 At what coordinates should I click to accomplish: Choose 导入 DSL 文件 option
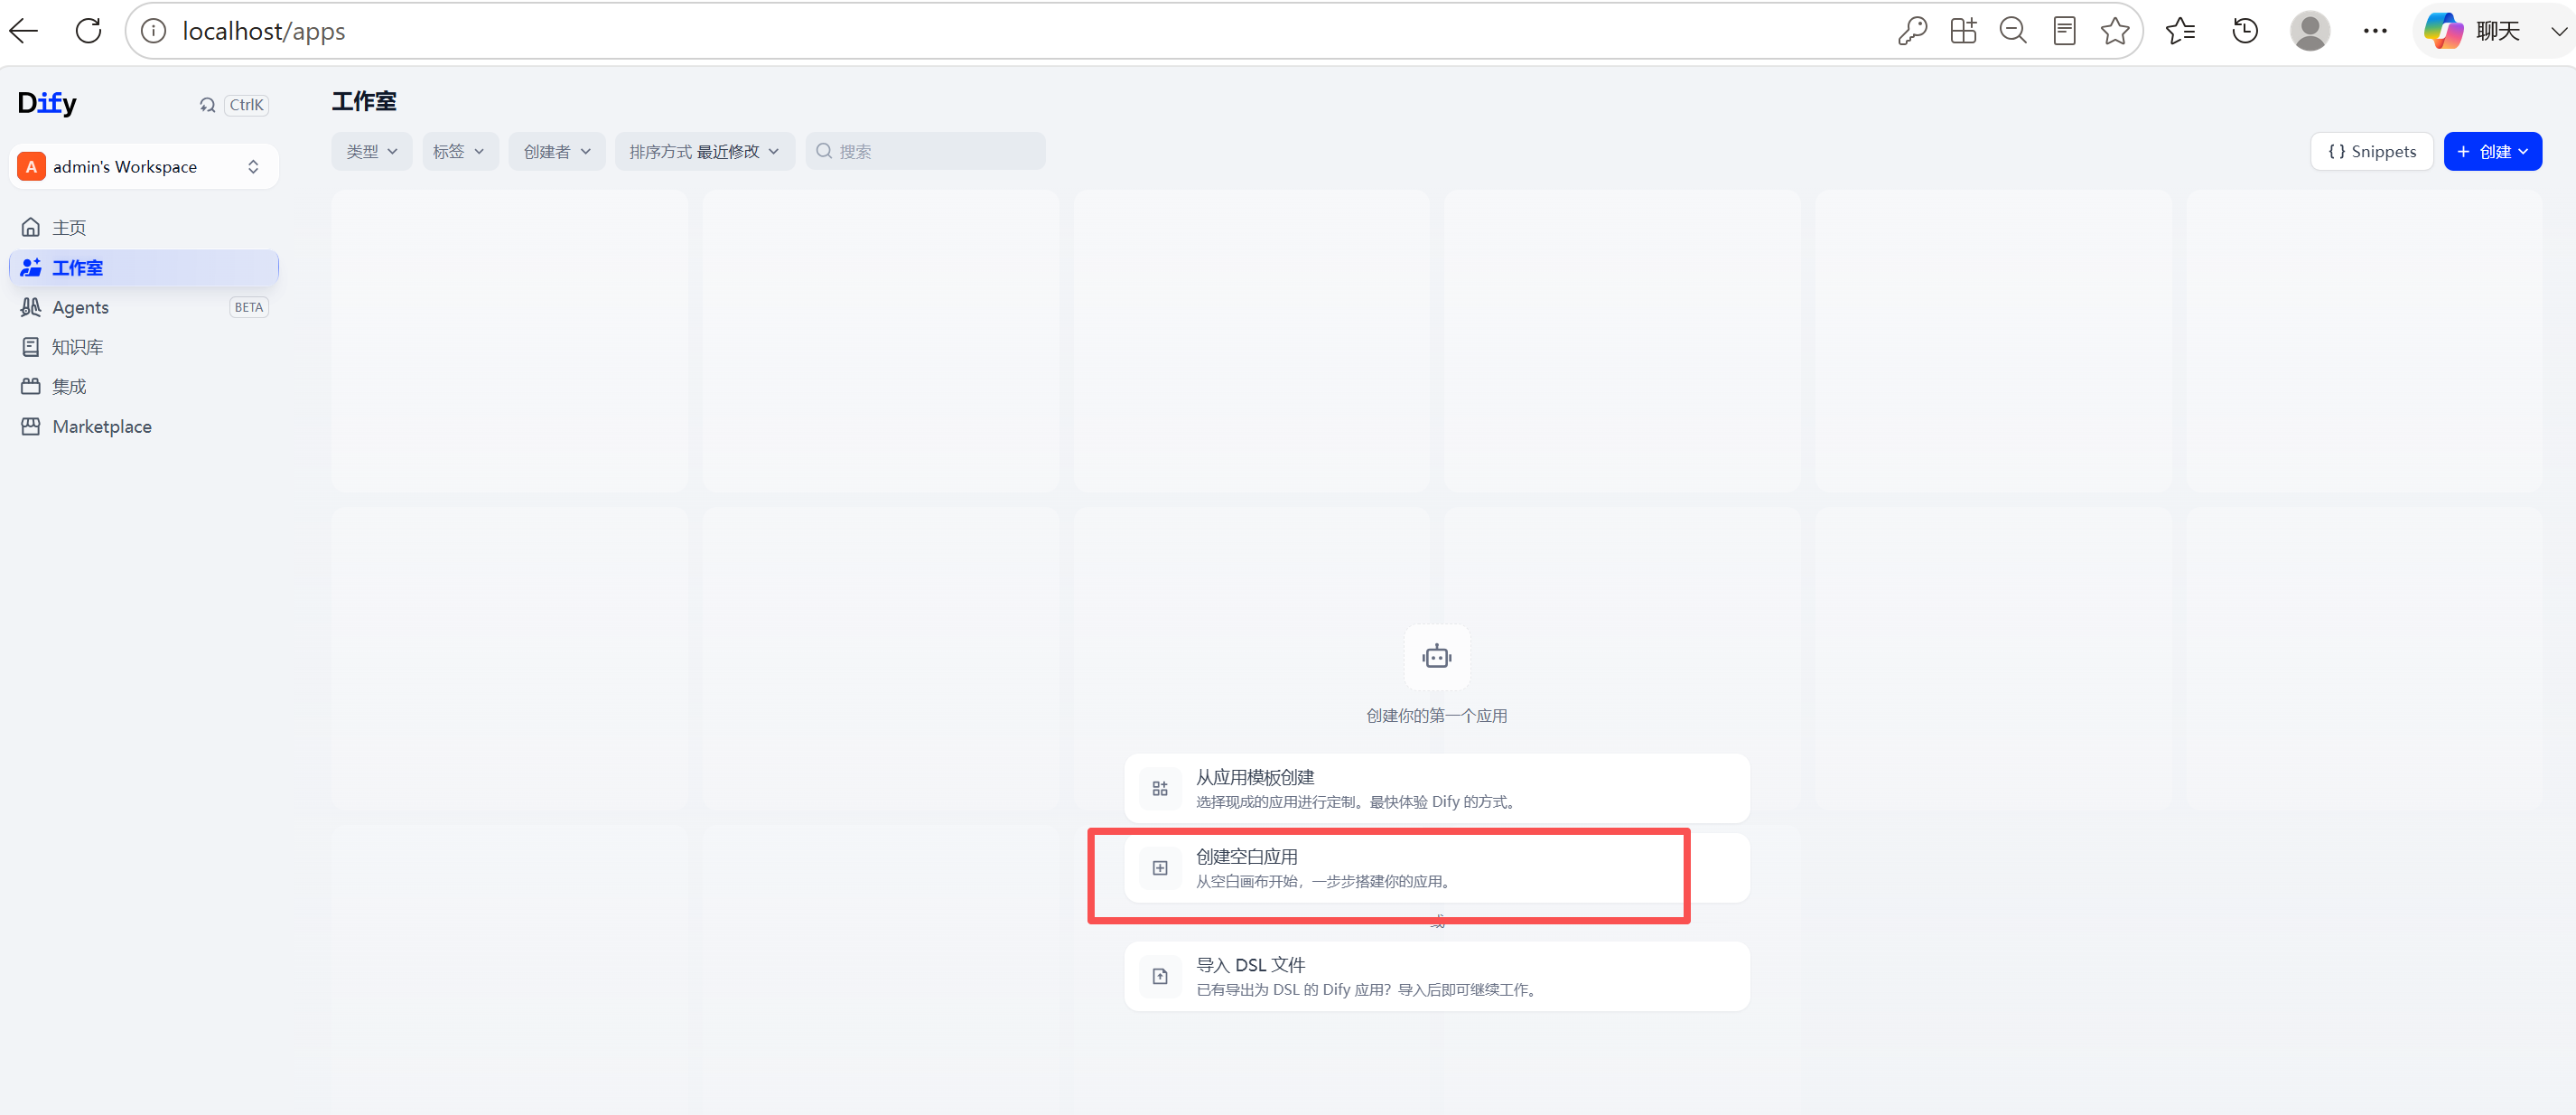(x=1437, y=976)
